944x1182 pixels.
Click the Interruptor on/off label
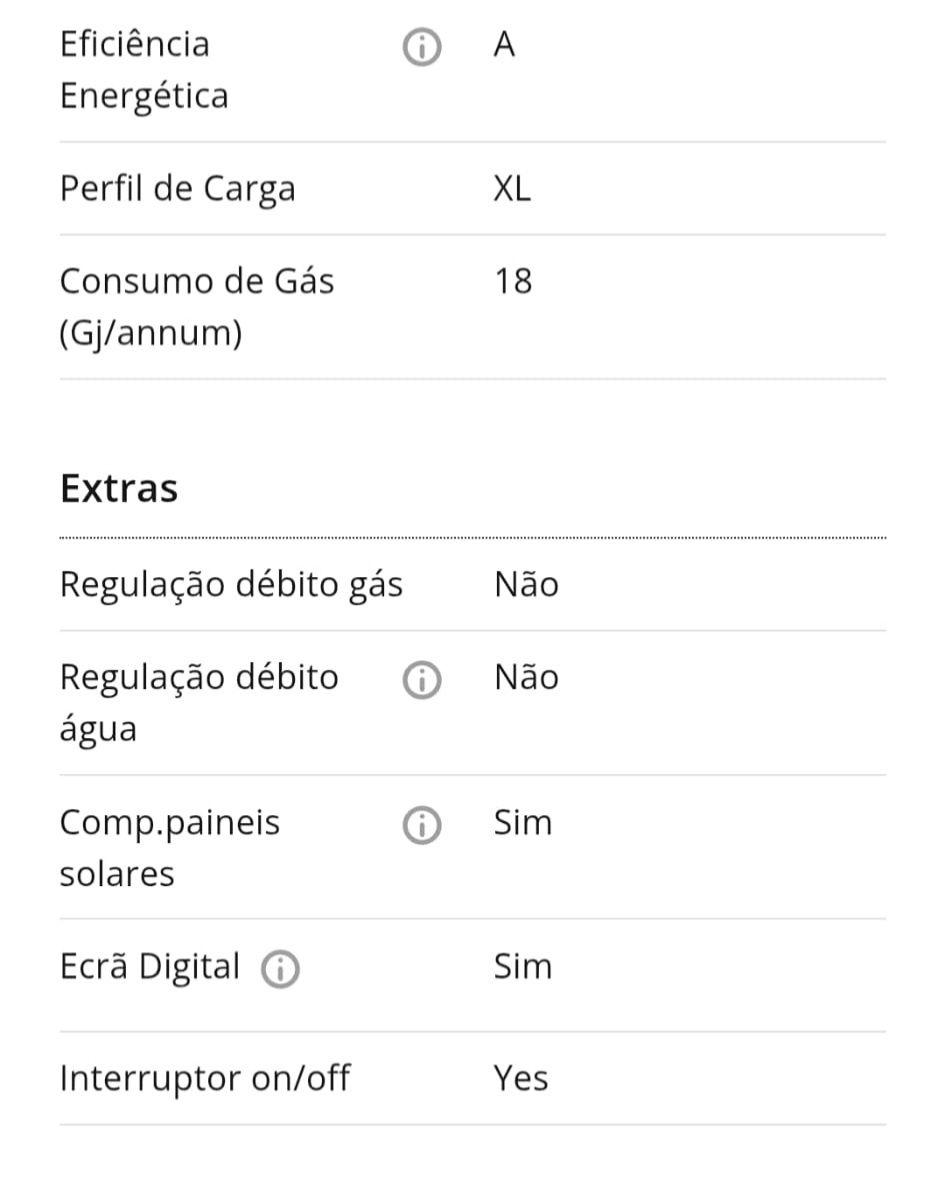tap(205, 1078)
